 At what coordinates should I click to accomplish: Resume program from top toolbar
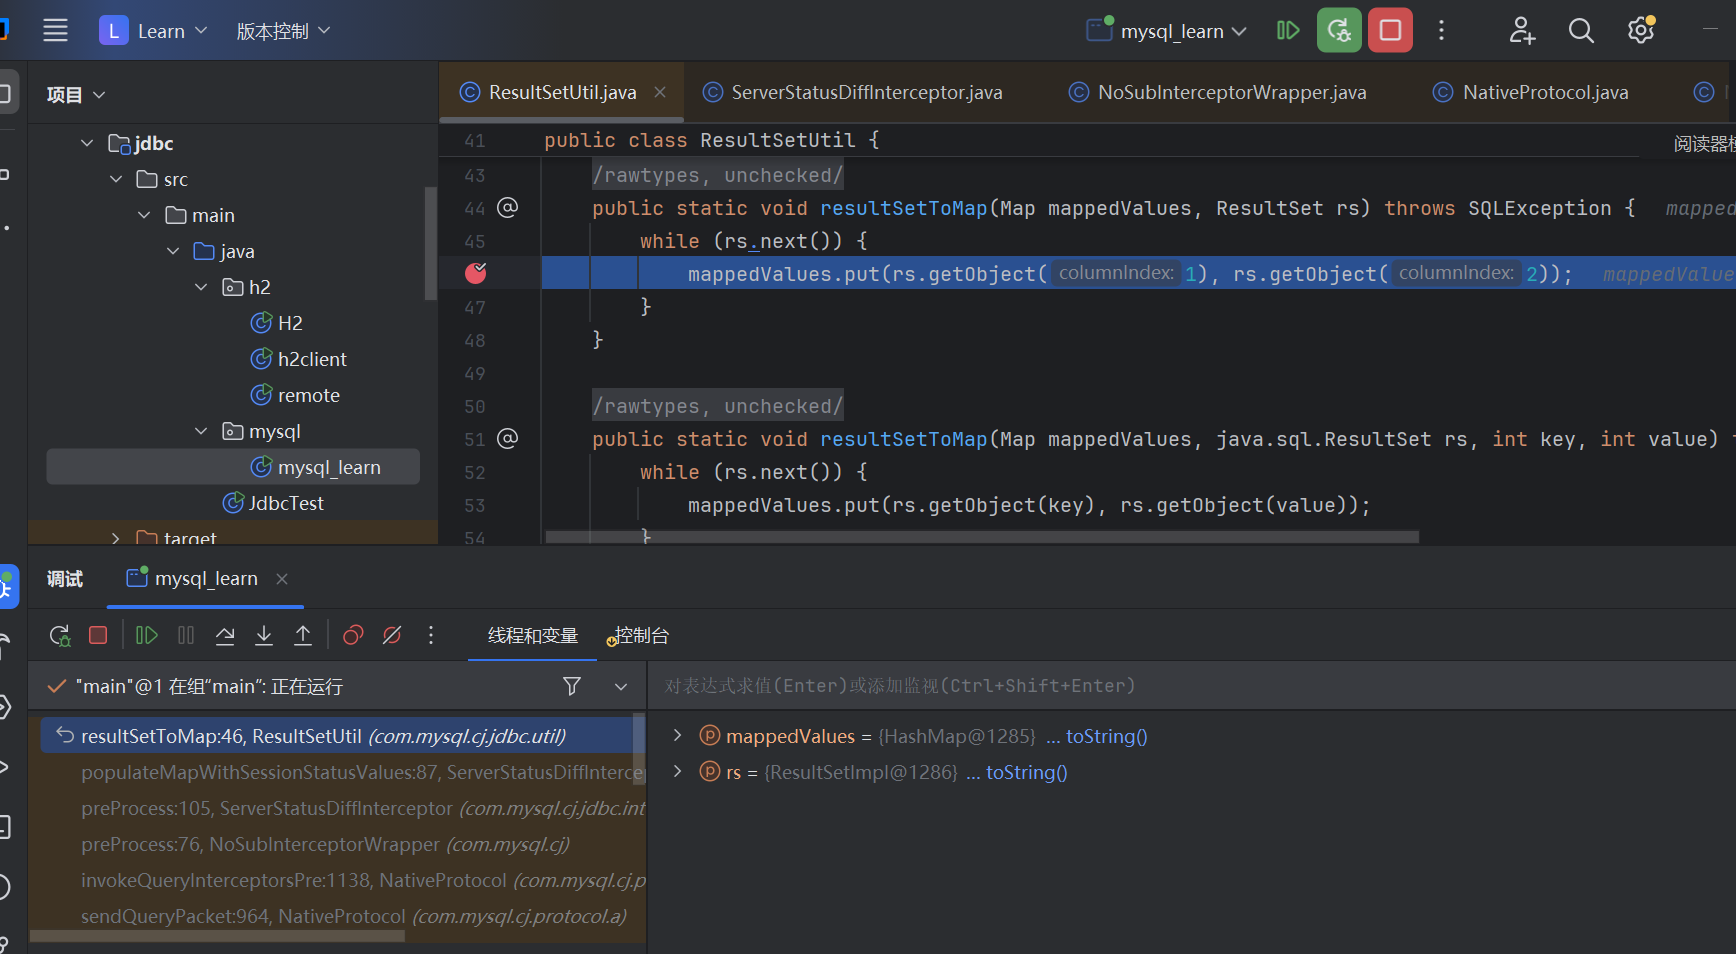(1288, 30)
